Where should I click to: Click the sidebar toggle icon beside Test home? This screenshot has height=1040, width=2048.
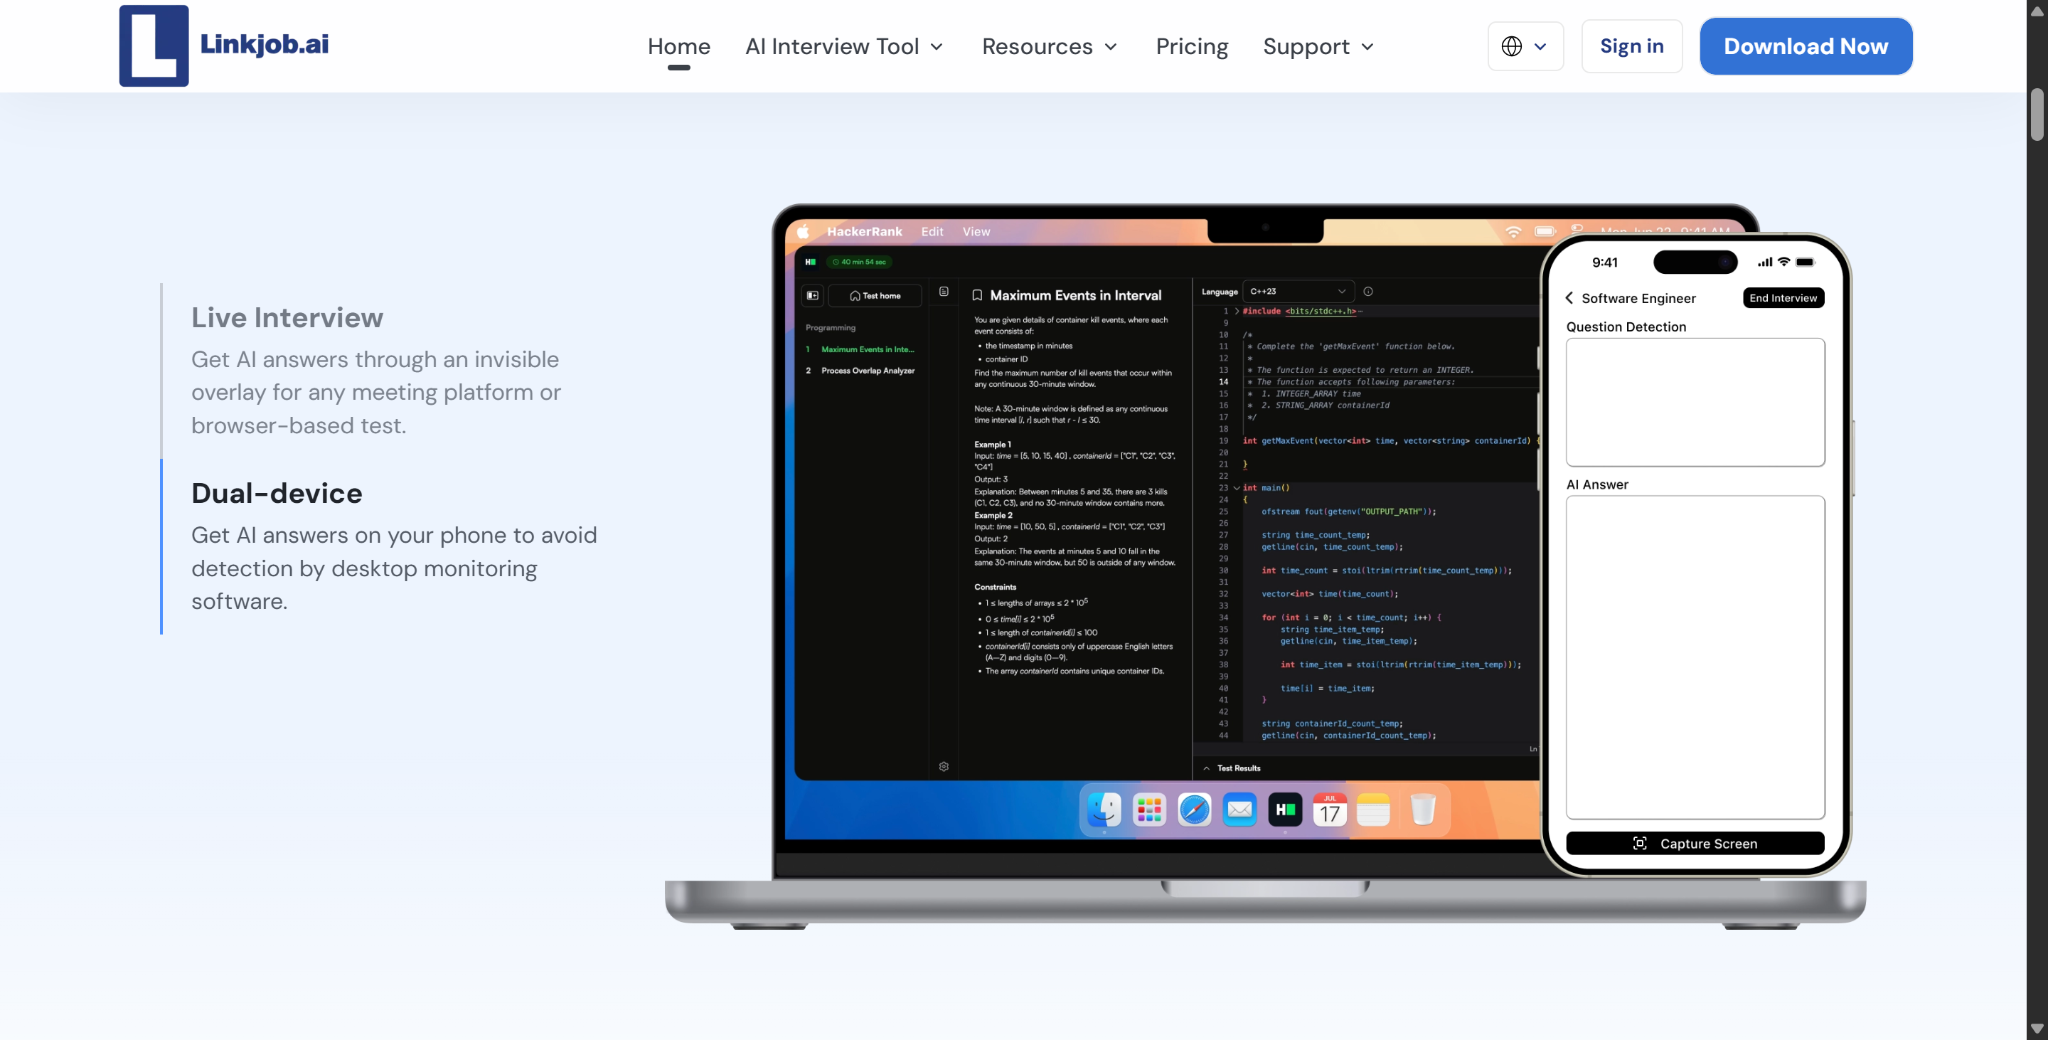click(813, 296)
